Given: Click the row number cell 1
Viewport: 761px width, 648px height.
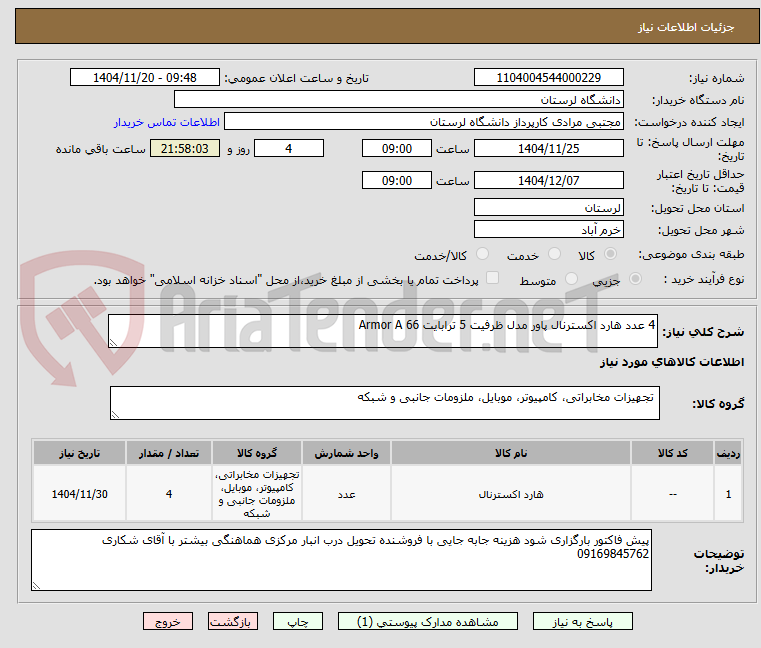Looking at the screenshot, I should click(x=728, y=494).
